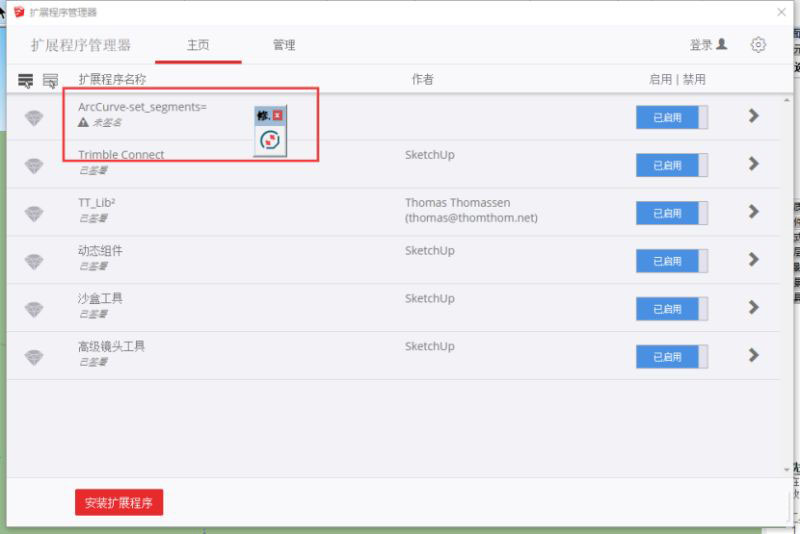
Task: Click the 扩展程序管理器 heading text
Action: 81,45
